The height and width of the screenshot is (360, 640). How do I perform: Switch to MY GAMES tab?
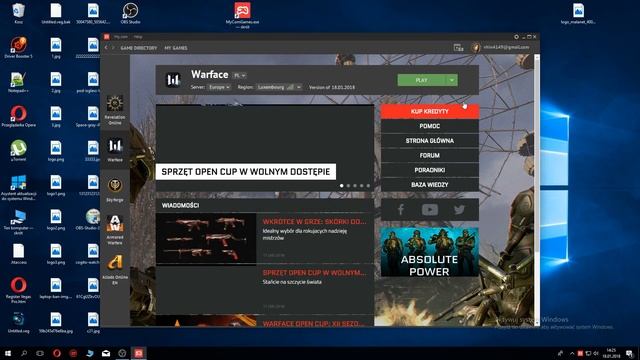coord(176,48)
